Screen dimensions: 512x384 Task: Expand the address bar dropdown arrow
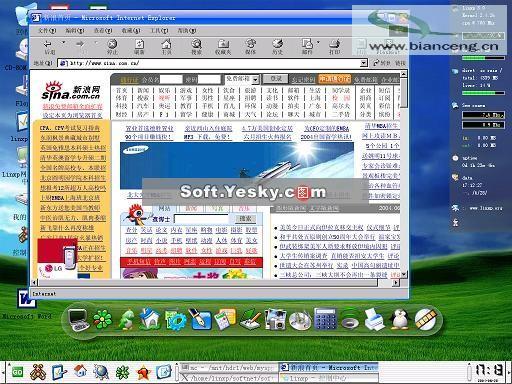(364, 63)
